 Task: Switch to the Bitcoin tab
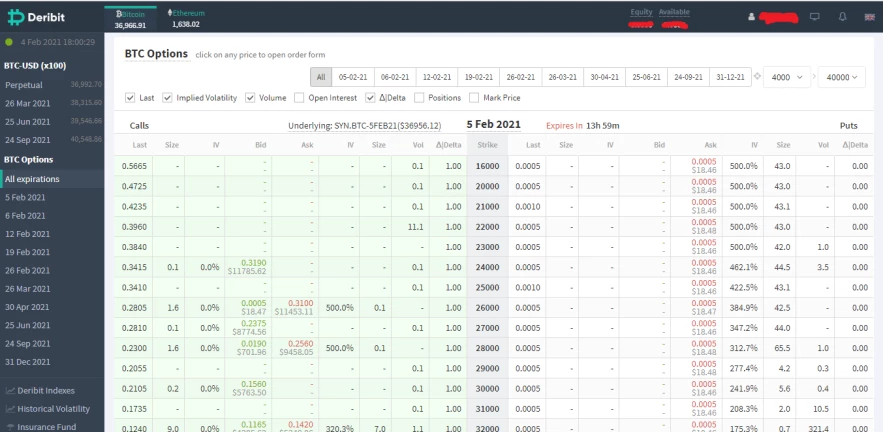click(x=131, y=19)
